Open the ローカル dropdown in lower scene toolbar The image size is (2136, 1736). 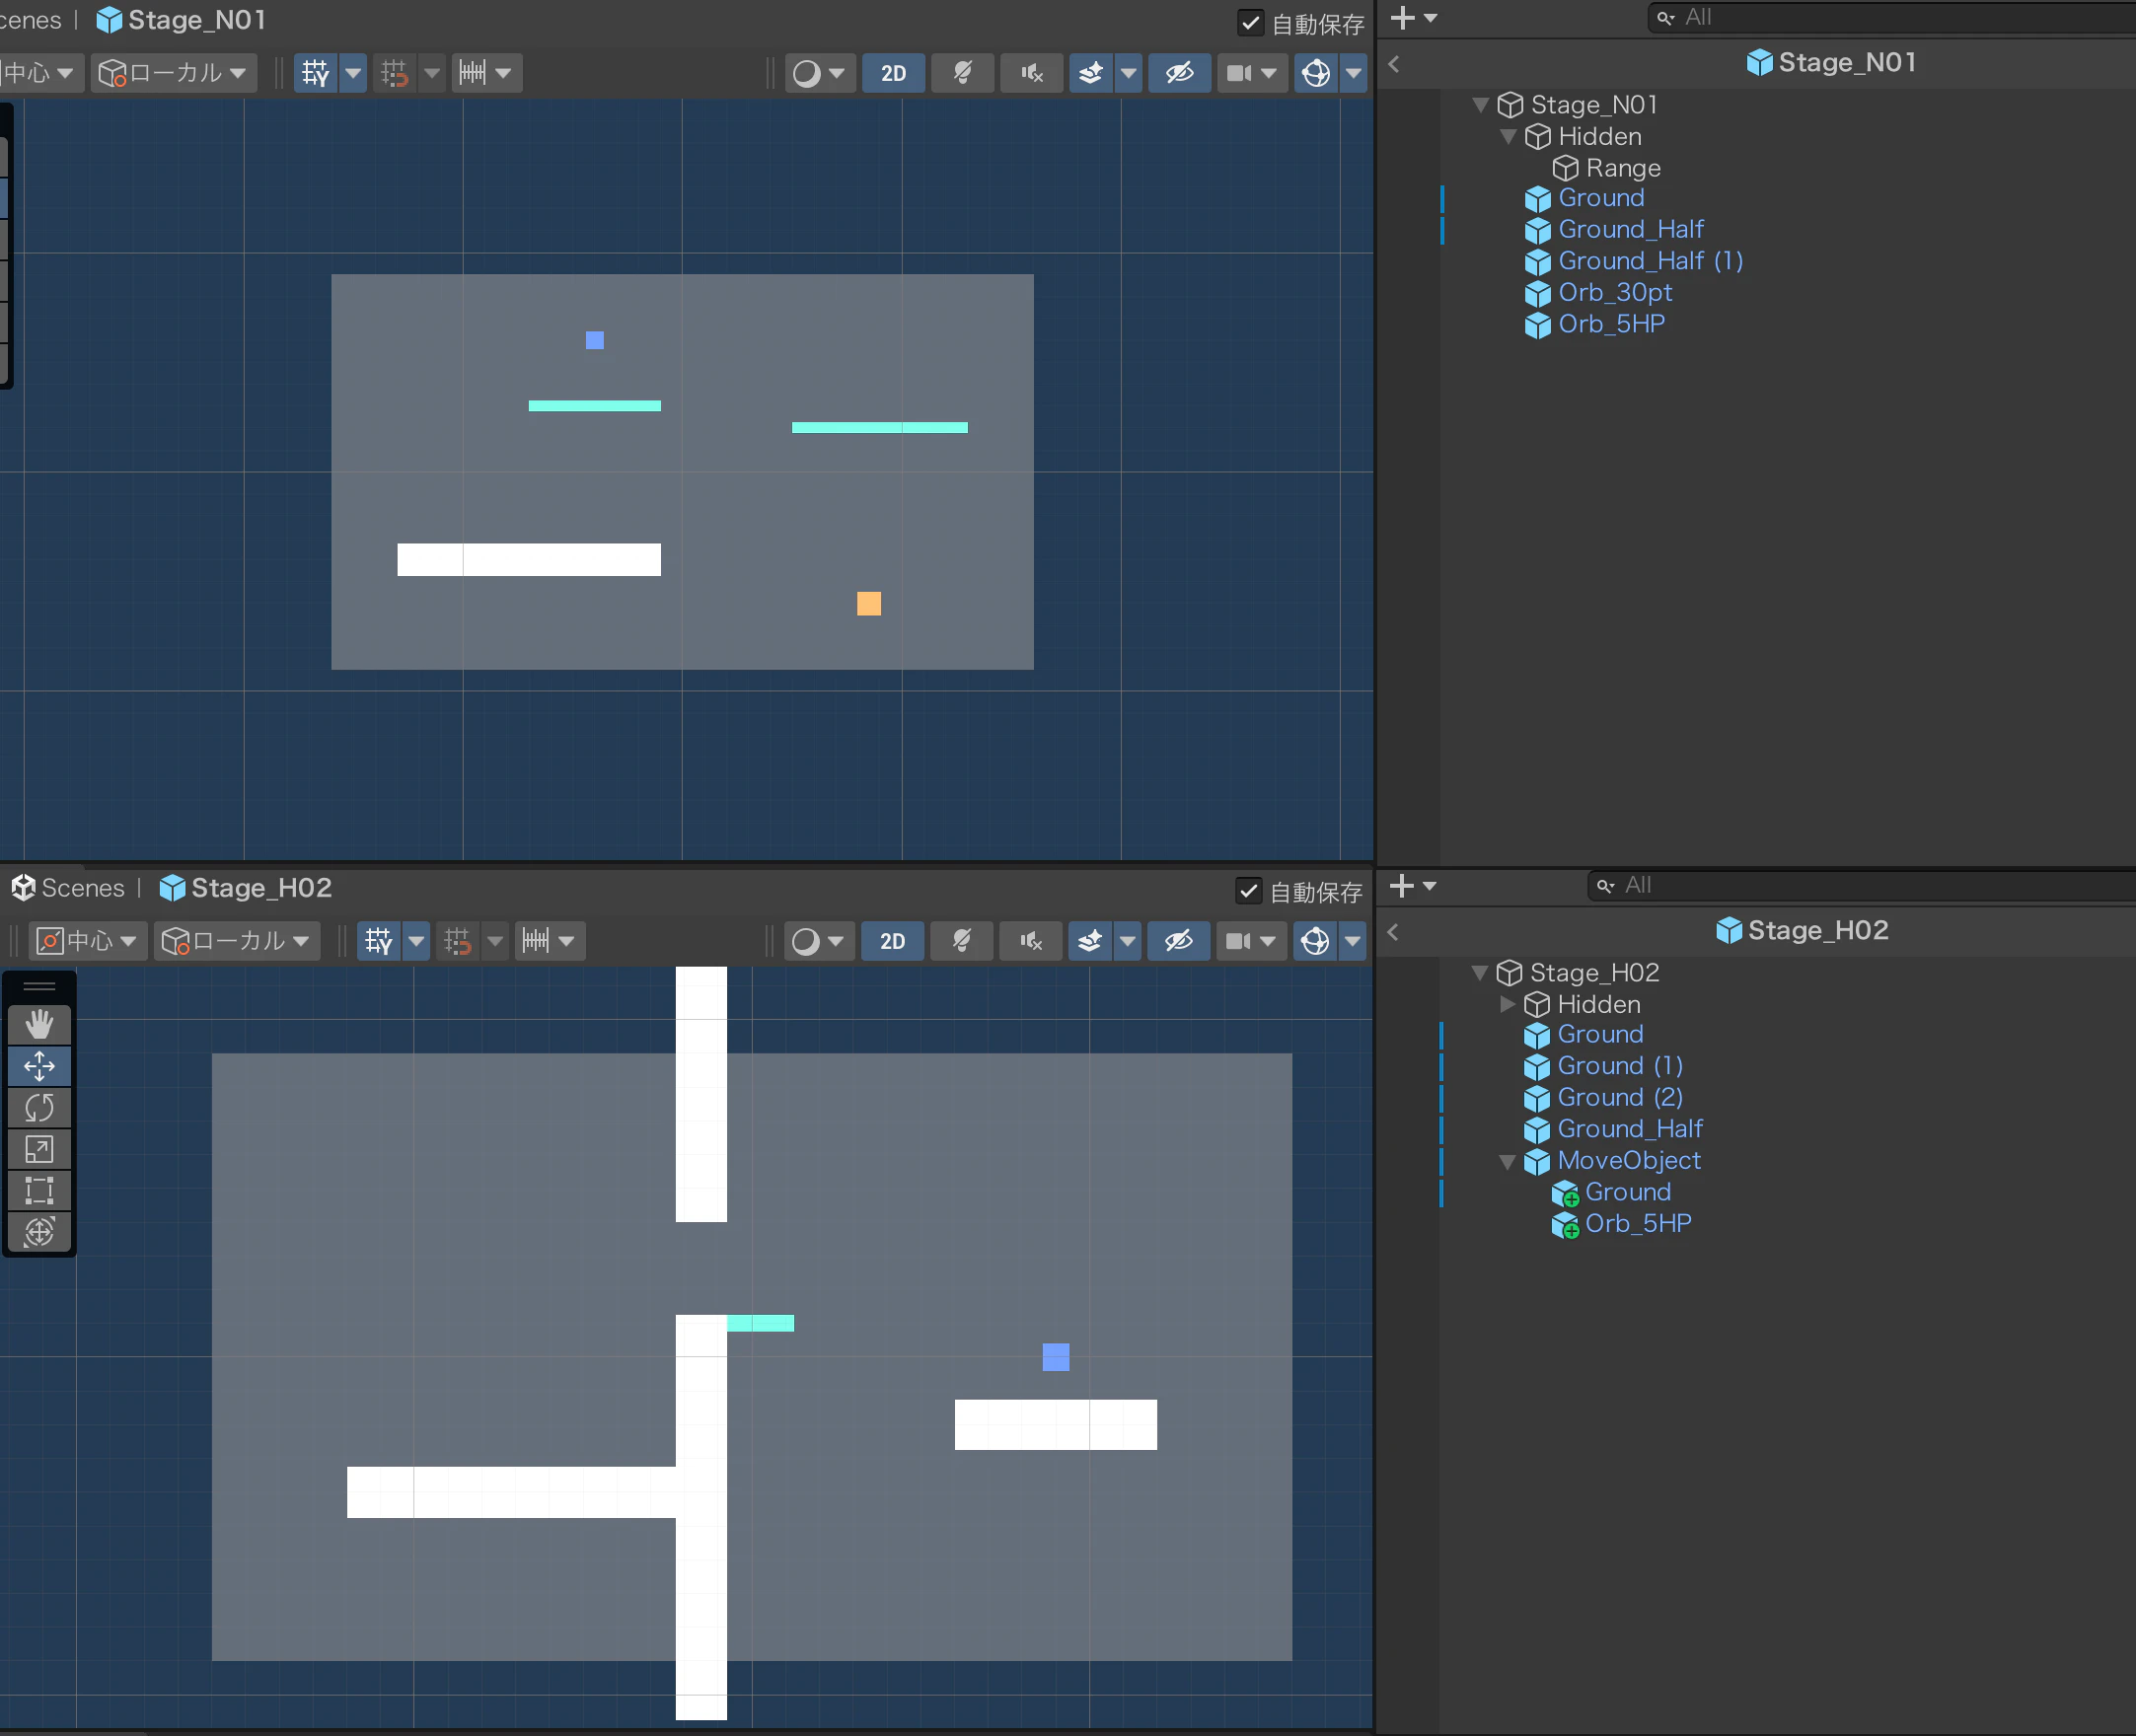(237, 941)
